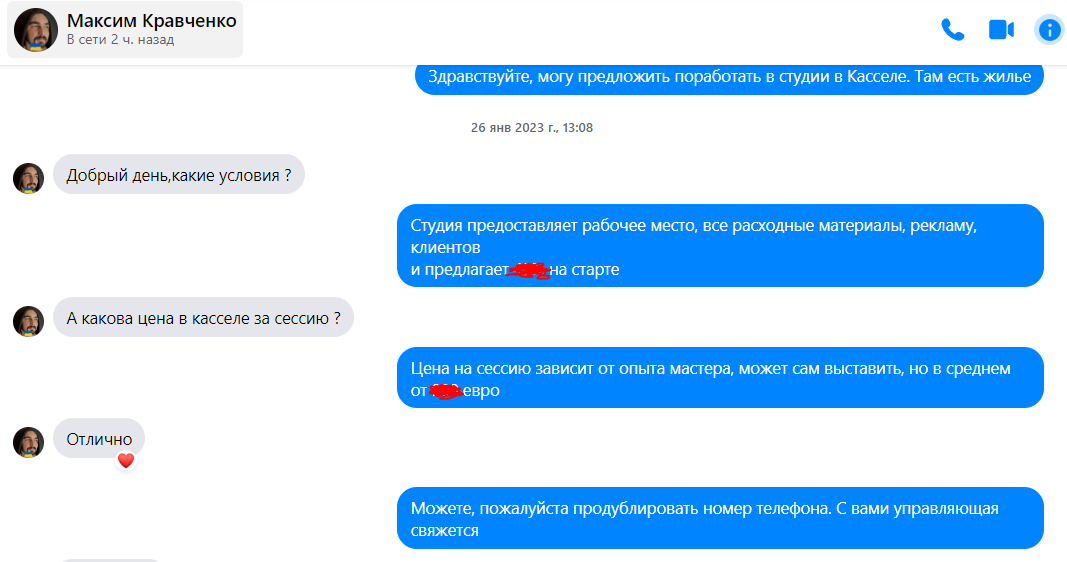Select the top message mentioning студии в Касселе
This screenshot has height=562, width=1067.
729,77
